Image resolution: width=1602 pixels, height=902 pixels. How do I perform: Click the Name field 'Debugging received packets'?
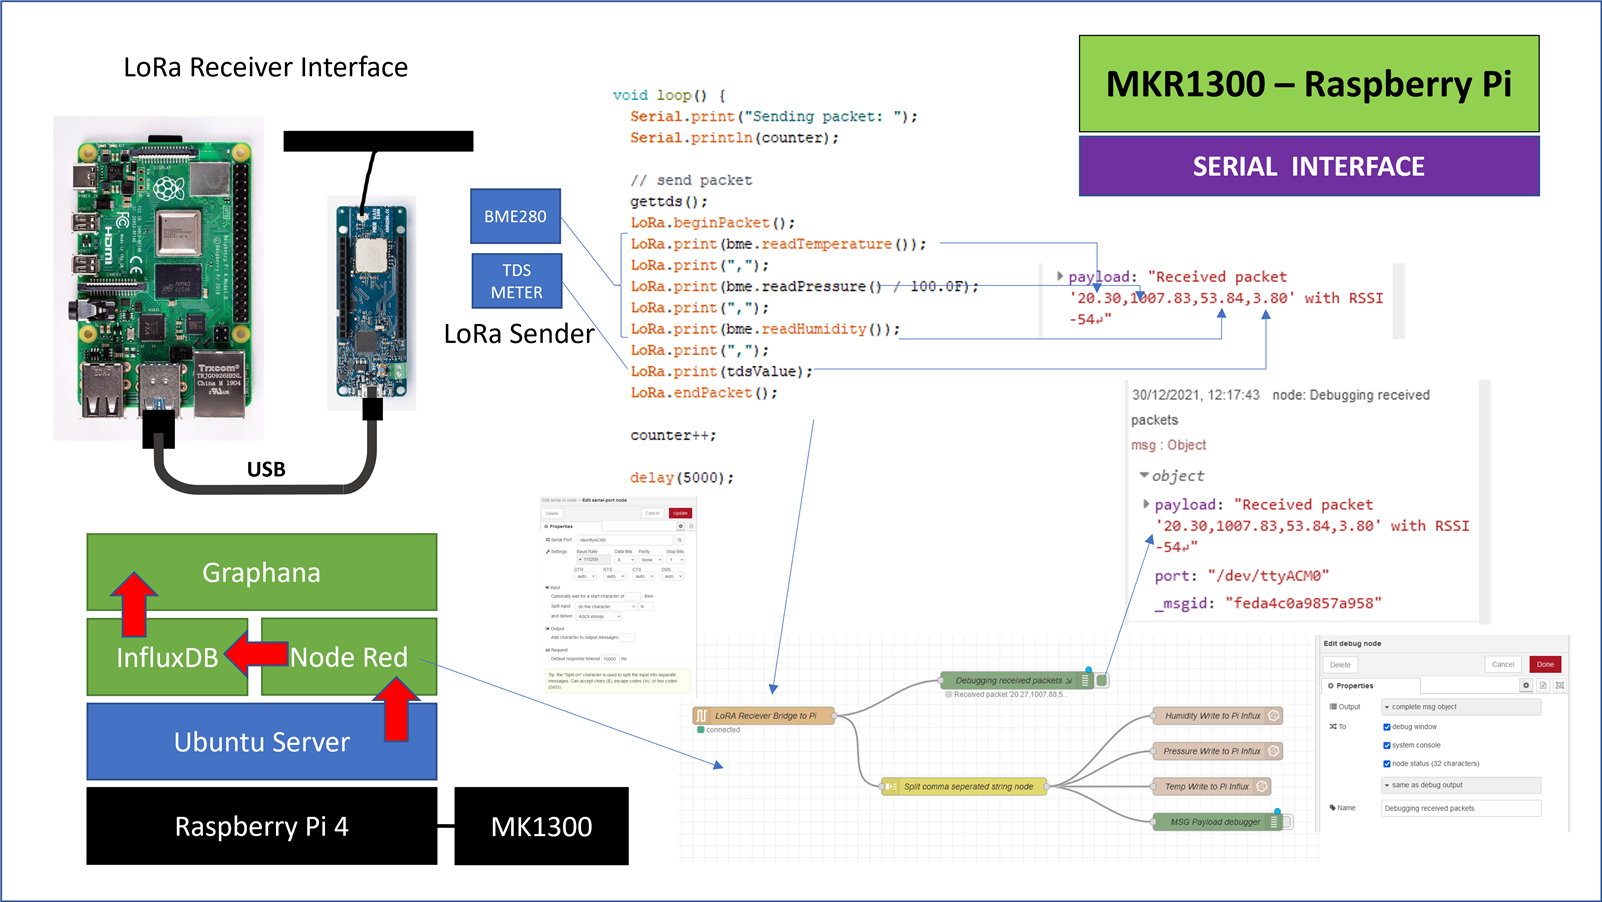pyautogui.click(x=1461, y=808)
